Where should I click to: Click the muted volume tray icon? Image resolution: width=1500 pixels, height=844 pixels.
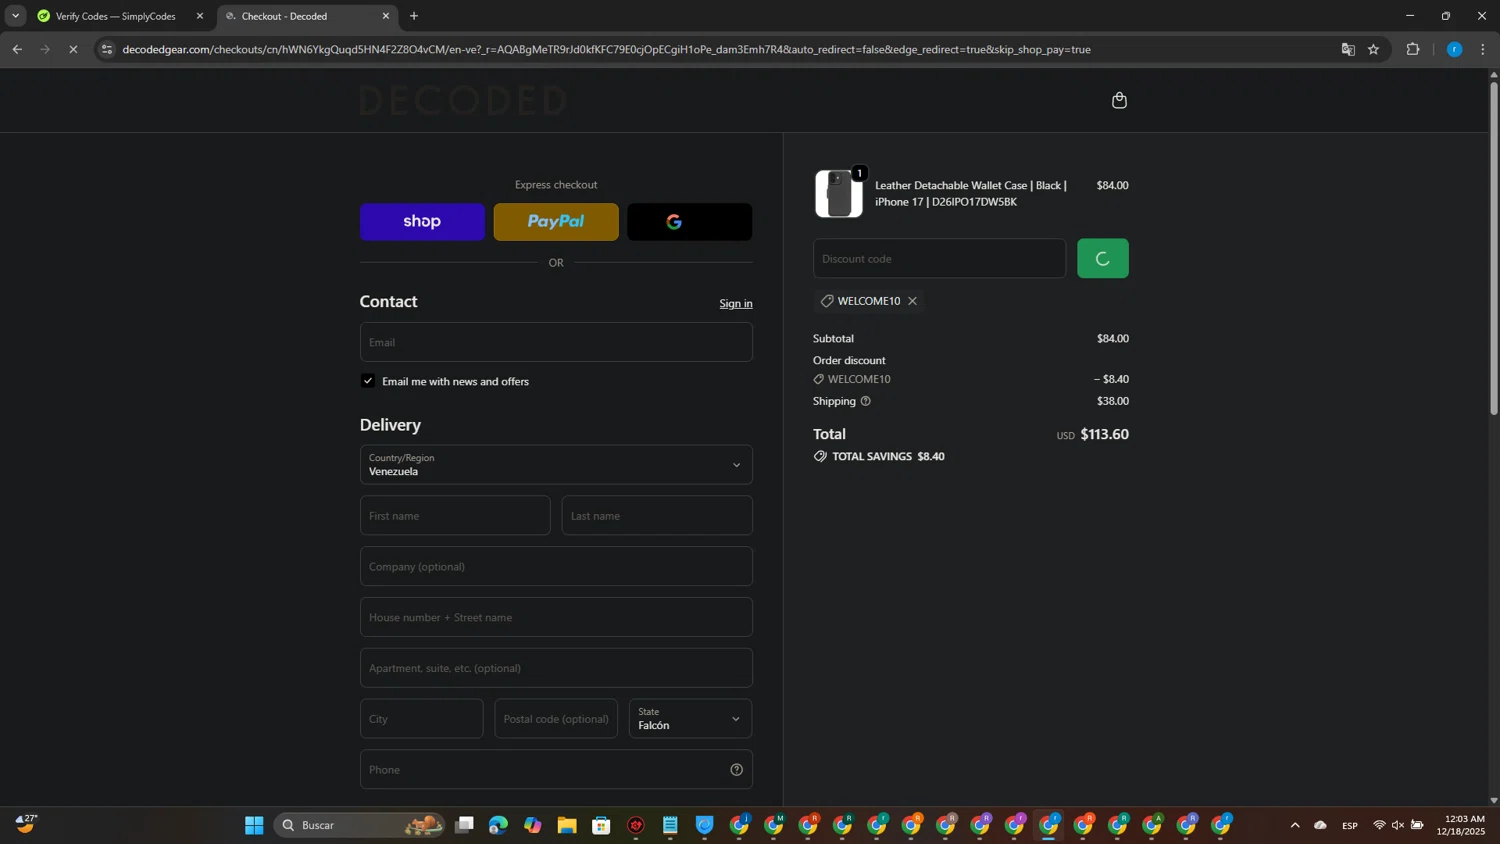tap(1398, 825)
